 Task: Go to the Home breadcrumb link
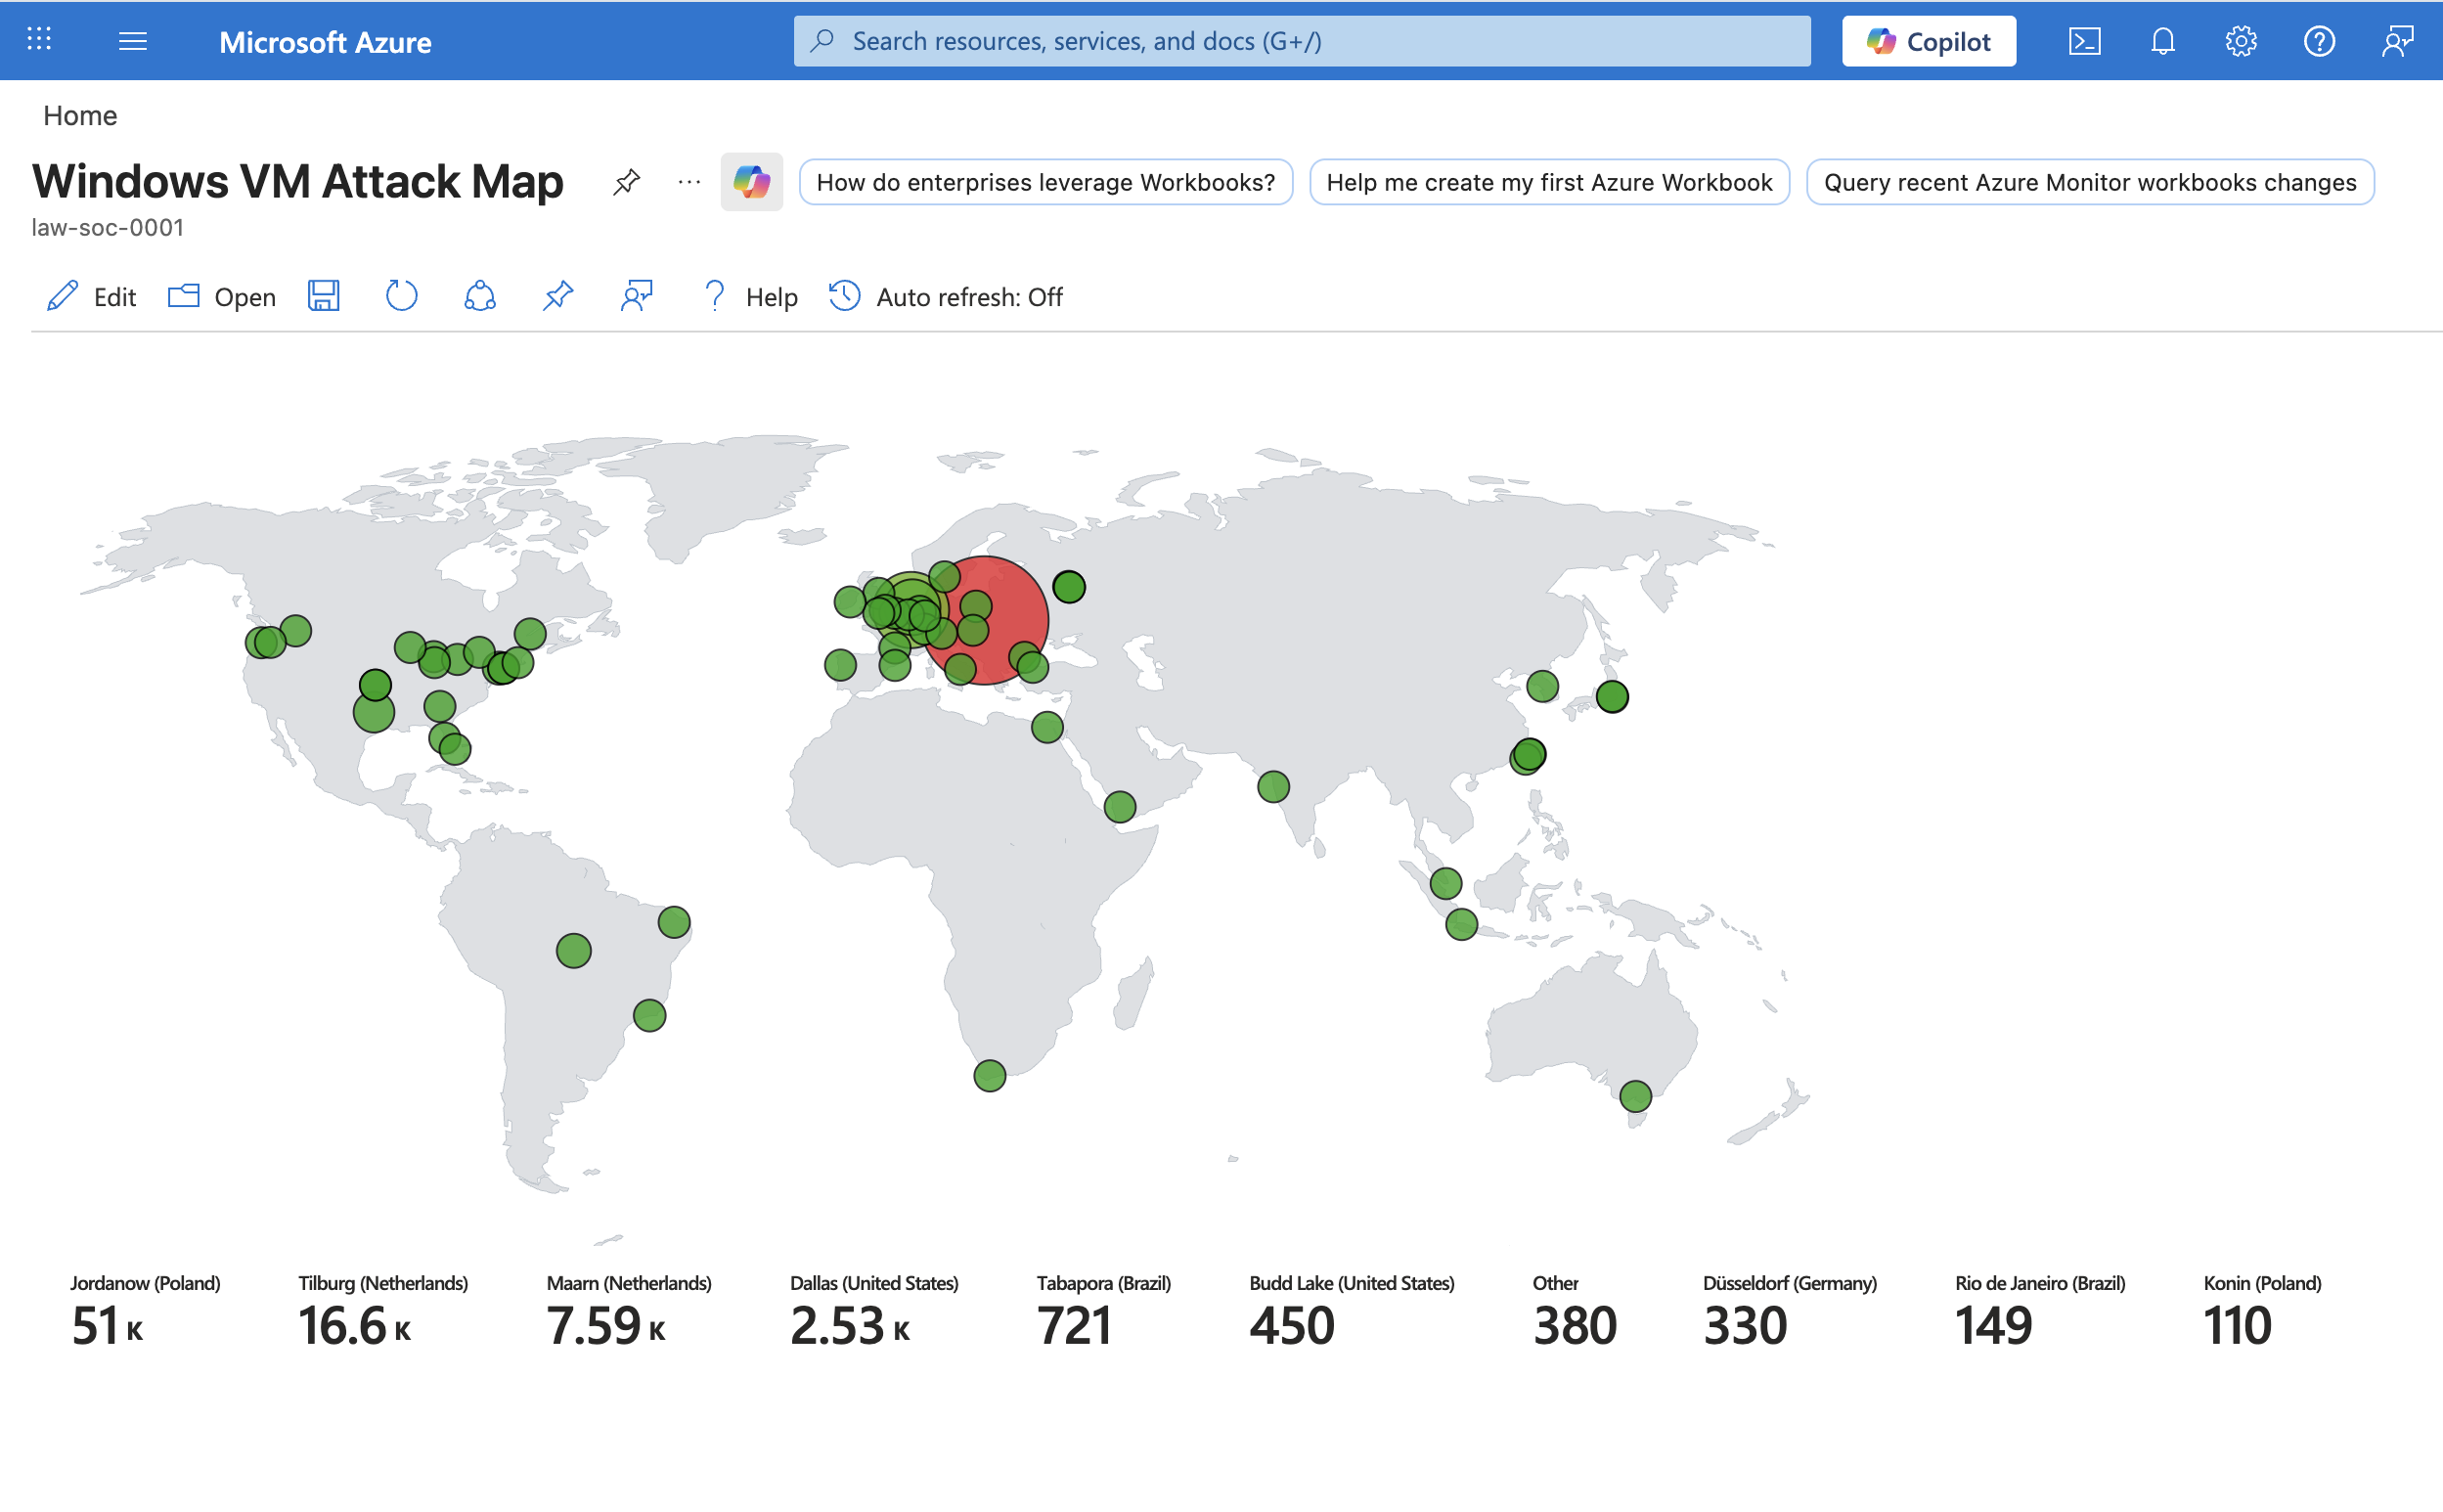pyautogui.click(x=80, y=115)
